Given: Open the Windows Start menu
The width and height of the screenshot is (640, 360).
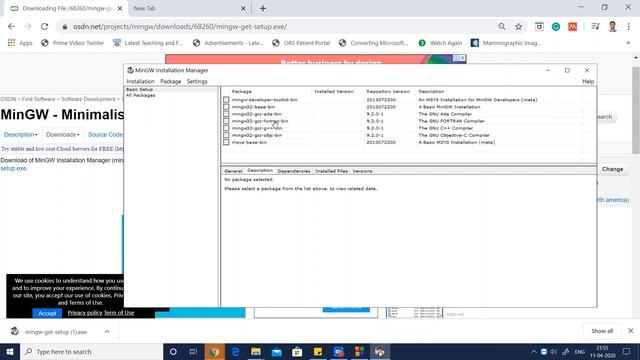Looking at the screenshot, I should pos(10,351).
